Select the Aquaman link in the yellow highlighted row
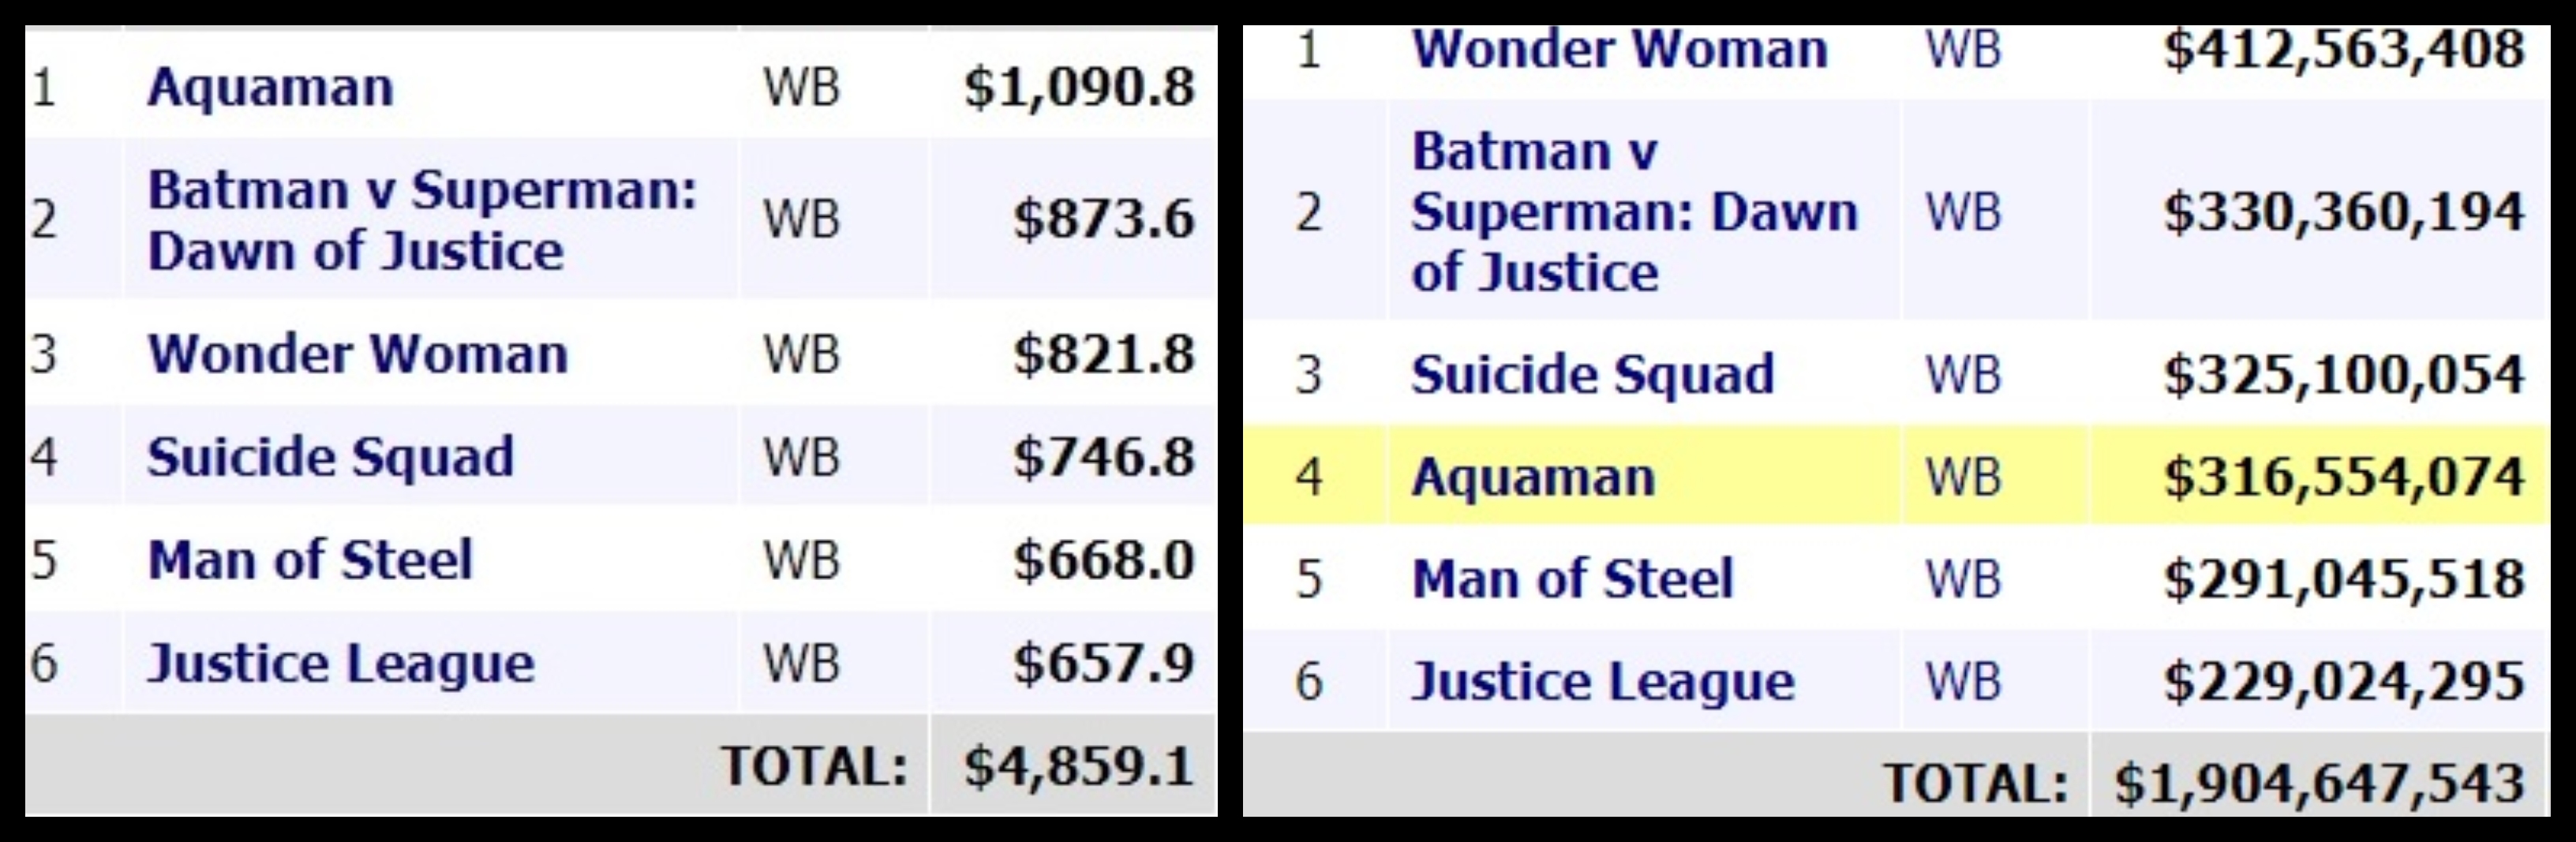Viewport: 2576px width, 842px height. click(1533, 477)
